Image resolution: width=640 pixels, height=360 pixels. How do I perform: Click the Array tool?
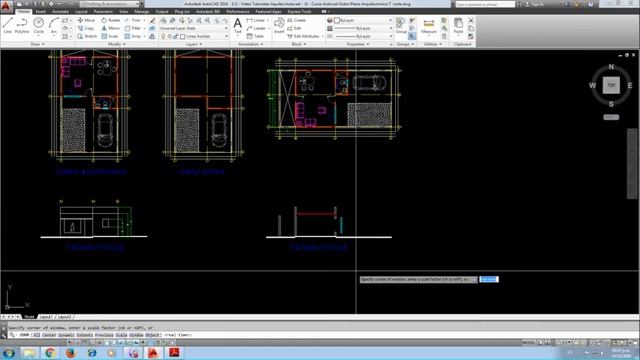[x=133, y=36]
